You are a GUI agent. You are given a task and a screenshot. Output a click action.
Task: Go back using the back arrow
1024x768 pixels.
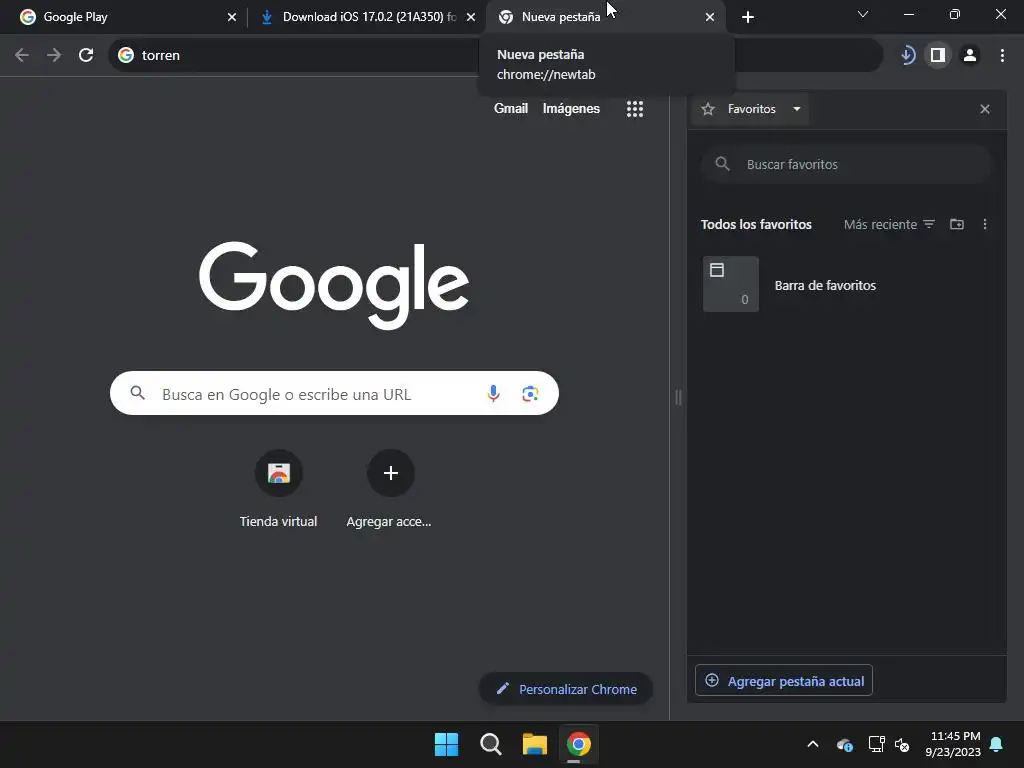[22, 56]
